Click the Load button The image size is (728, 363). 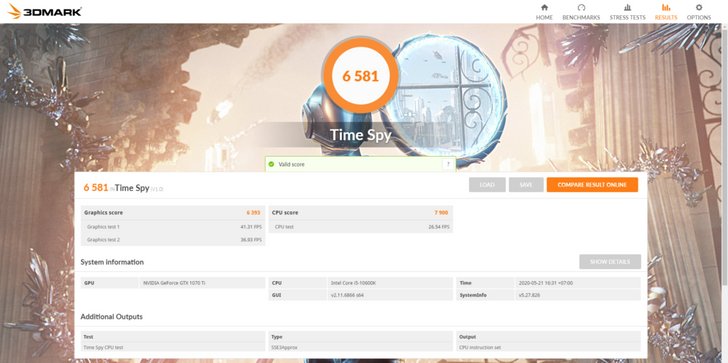[487, 185]
